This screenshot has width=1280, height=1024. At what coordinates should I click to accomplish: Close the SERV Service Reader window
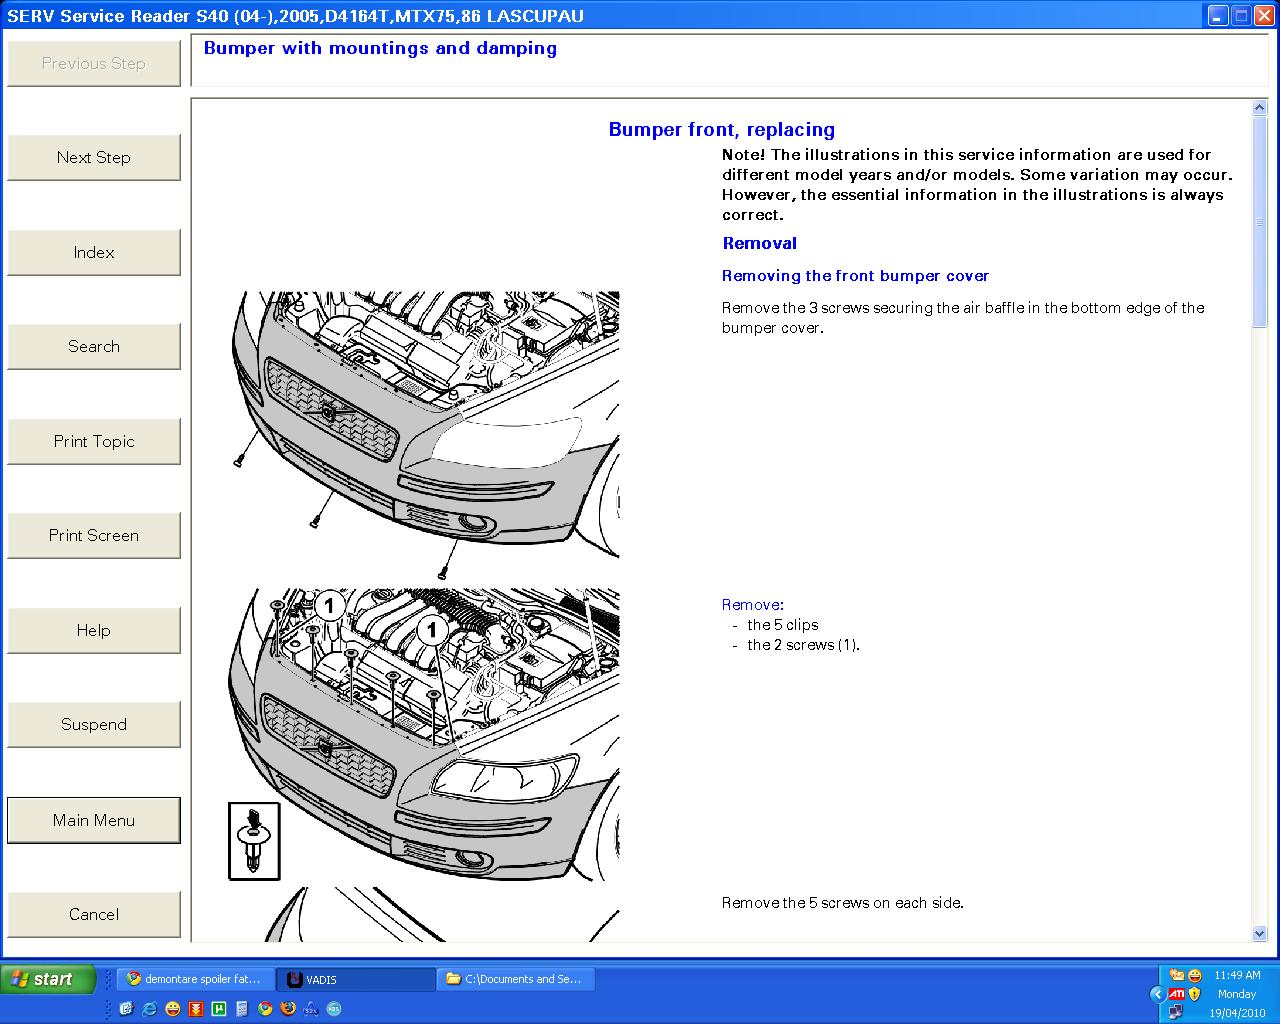[1265, 15]
